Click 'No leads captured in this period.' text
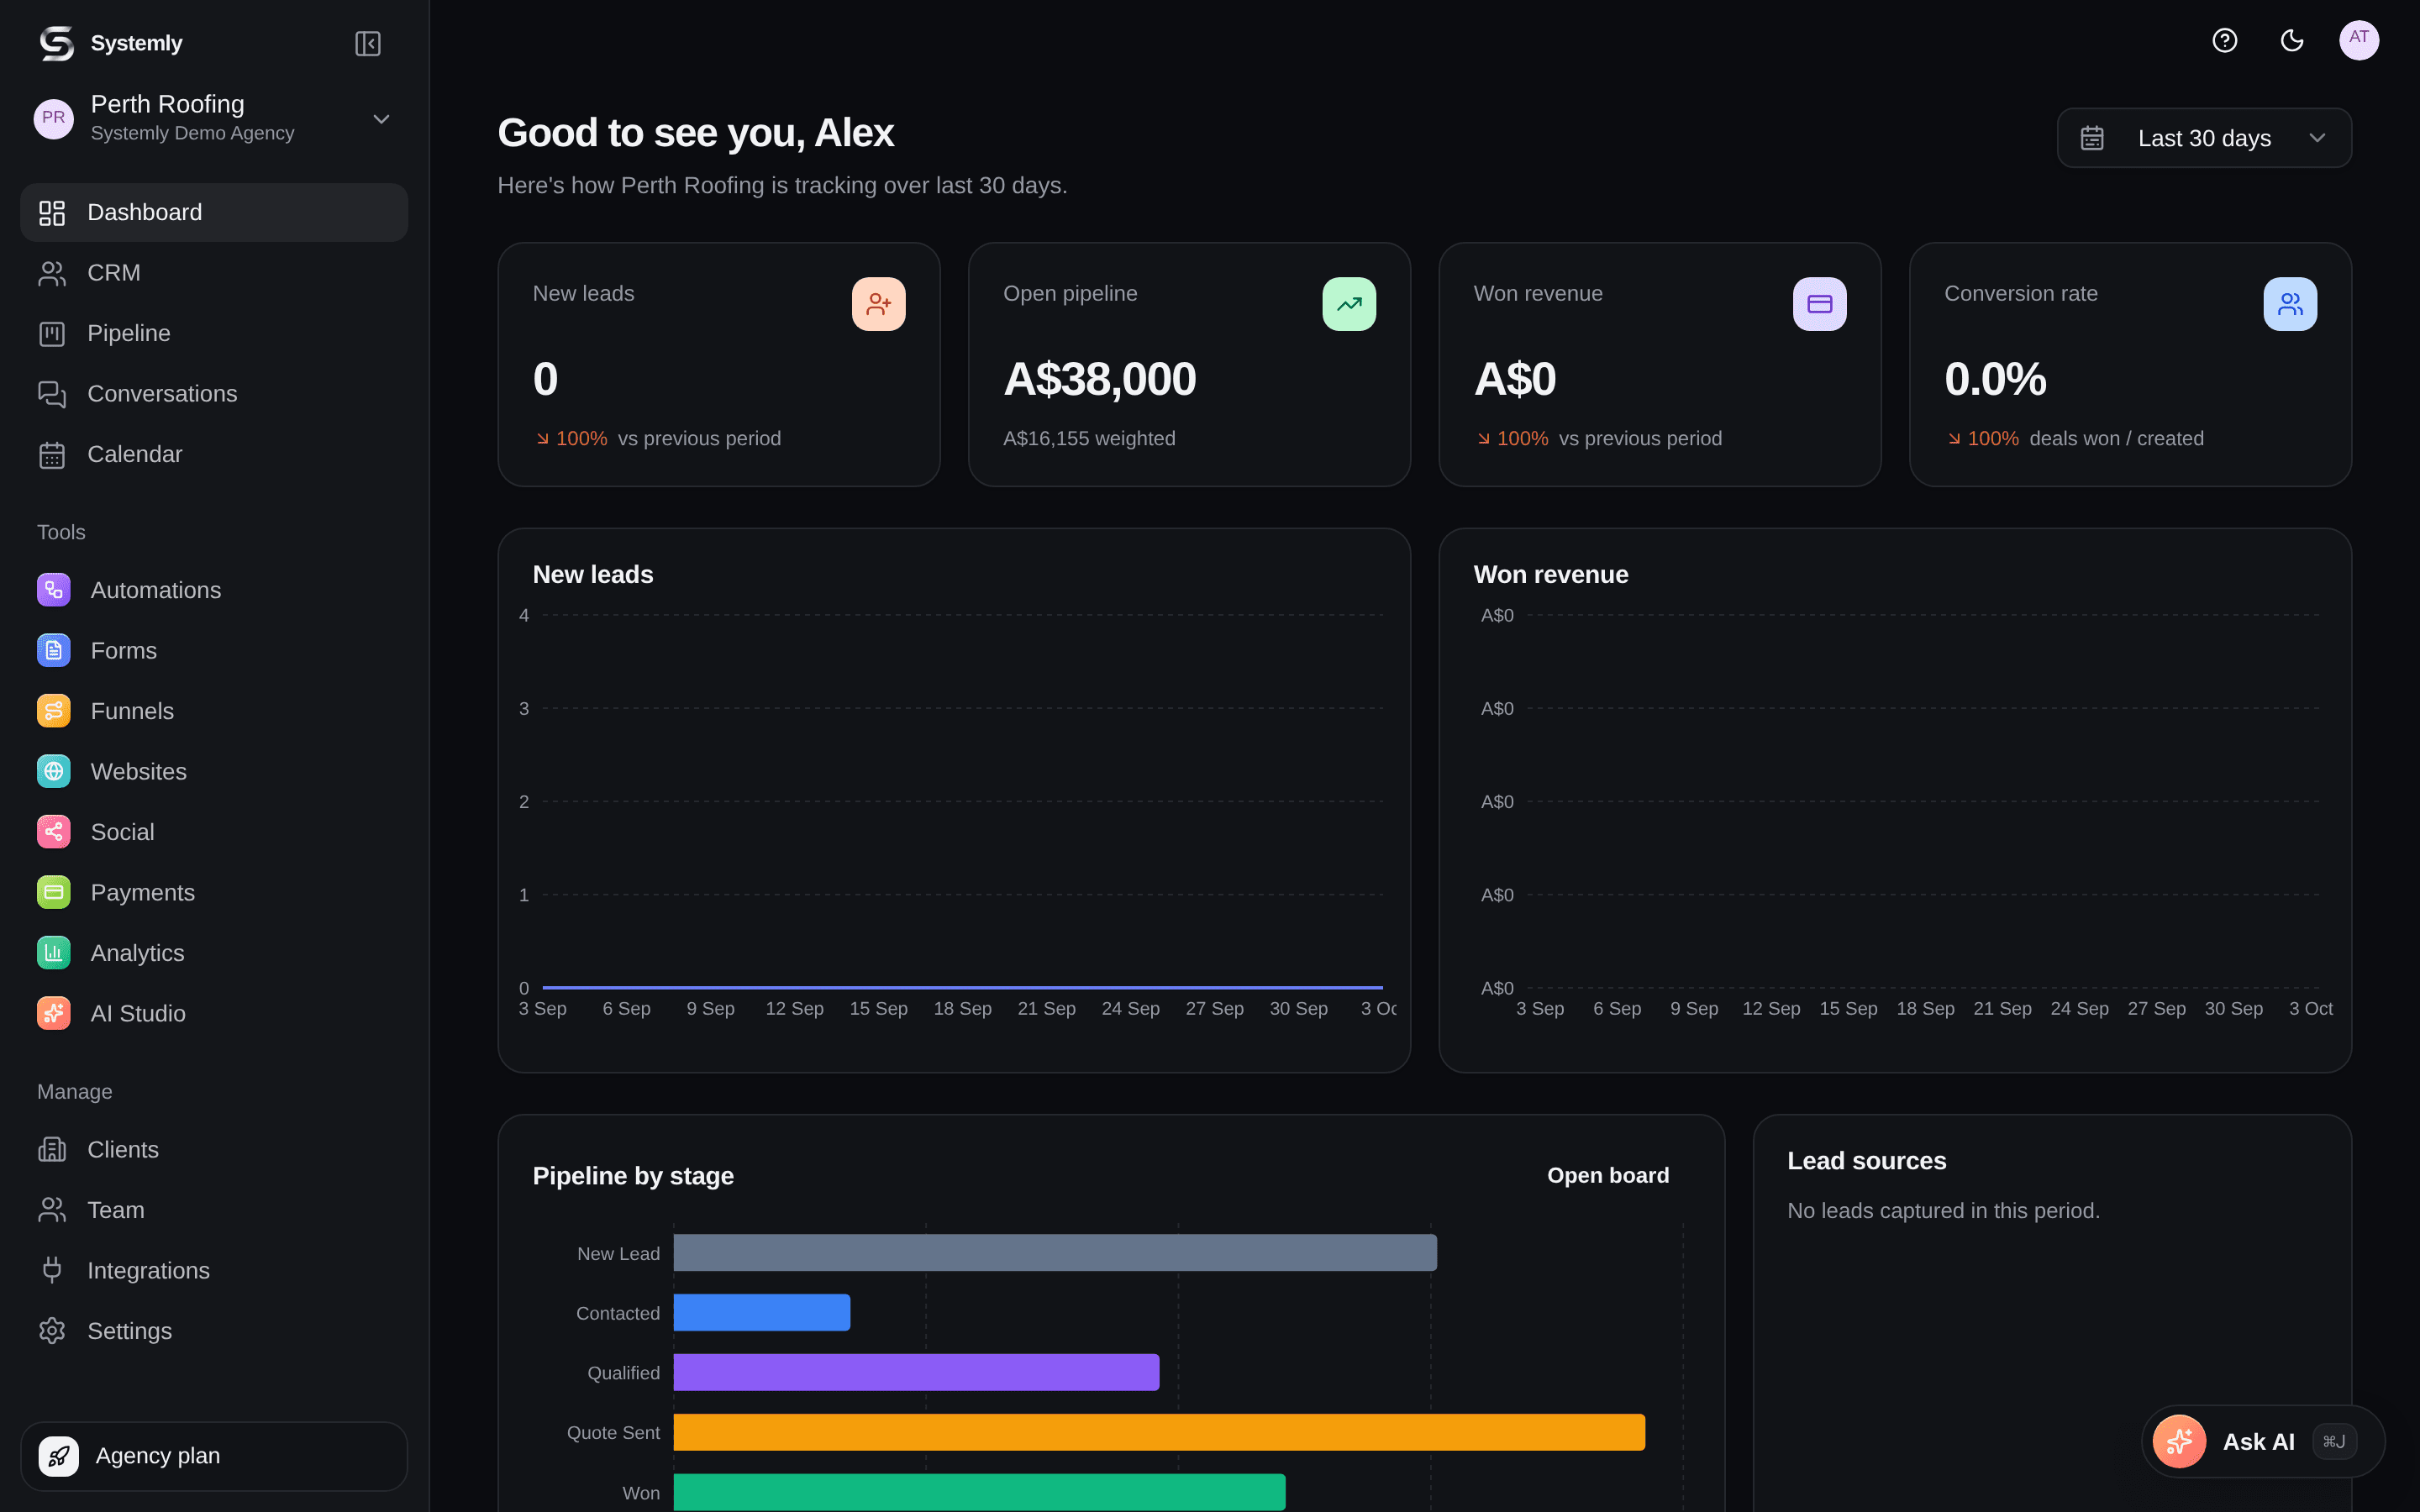The width and height of the screenshot is (2420, 1512). (x=1943, y=1211)
